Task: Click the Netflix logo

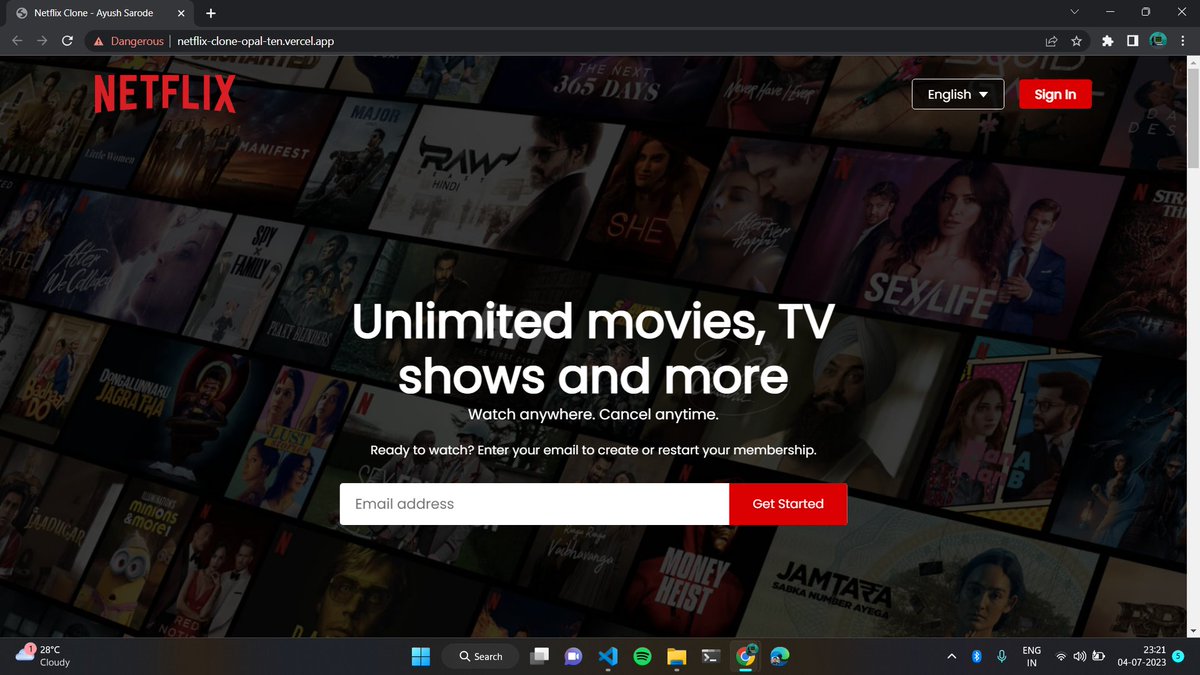Action: coord(165,94)
